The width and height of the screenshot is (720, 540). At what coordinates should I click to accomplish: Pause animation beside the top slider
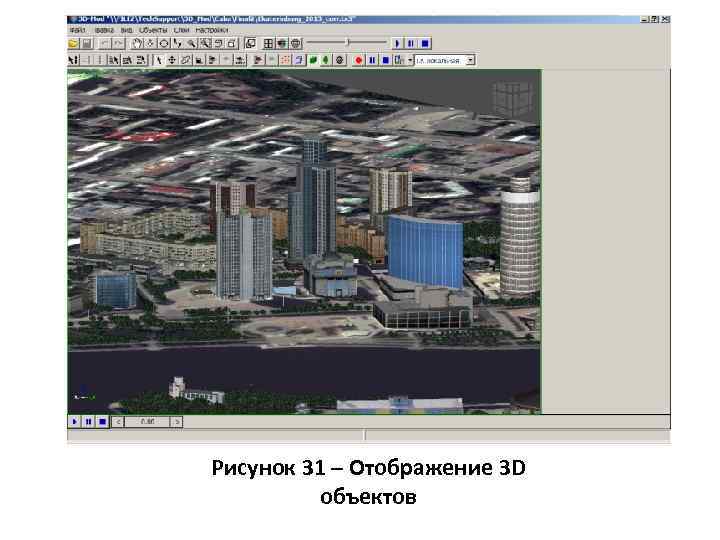pyautogui.click(x=411, y=44)
